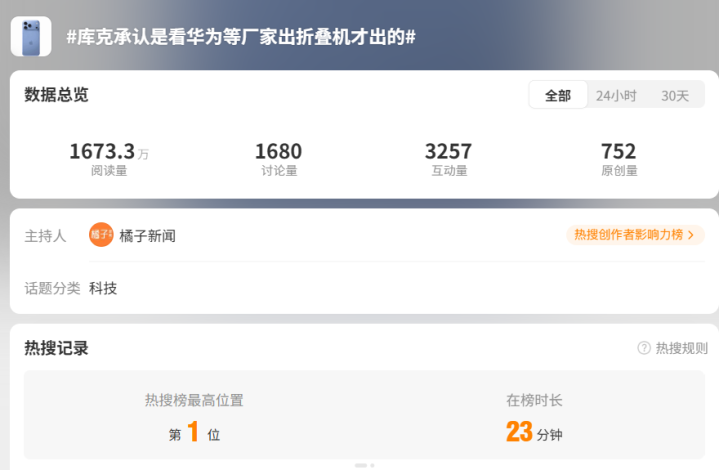Click the hashtag title about 库克 and 折叠机
The width and height of the screenshot is (719, 470).
(241, 37)
